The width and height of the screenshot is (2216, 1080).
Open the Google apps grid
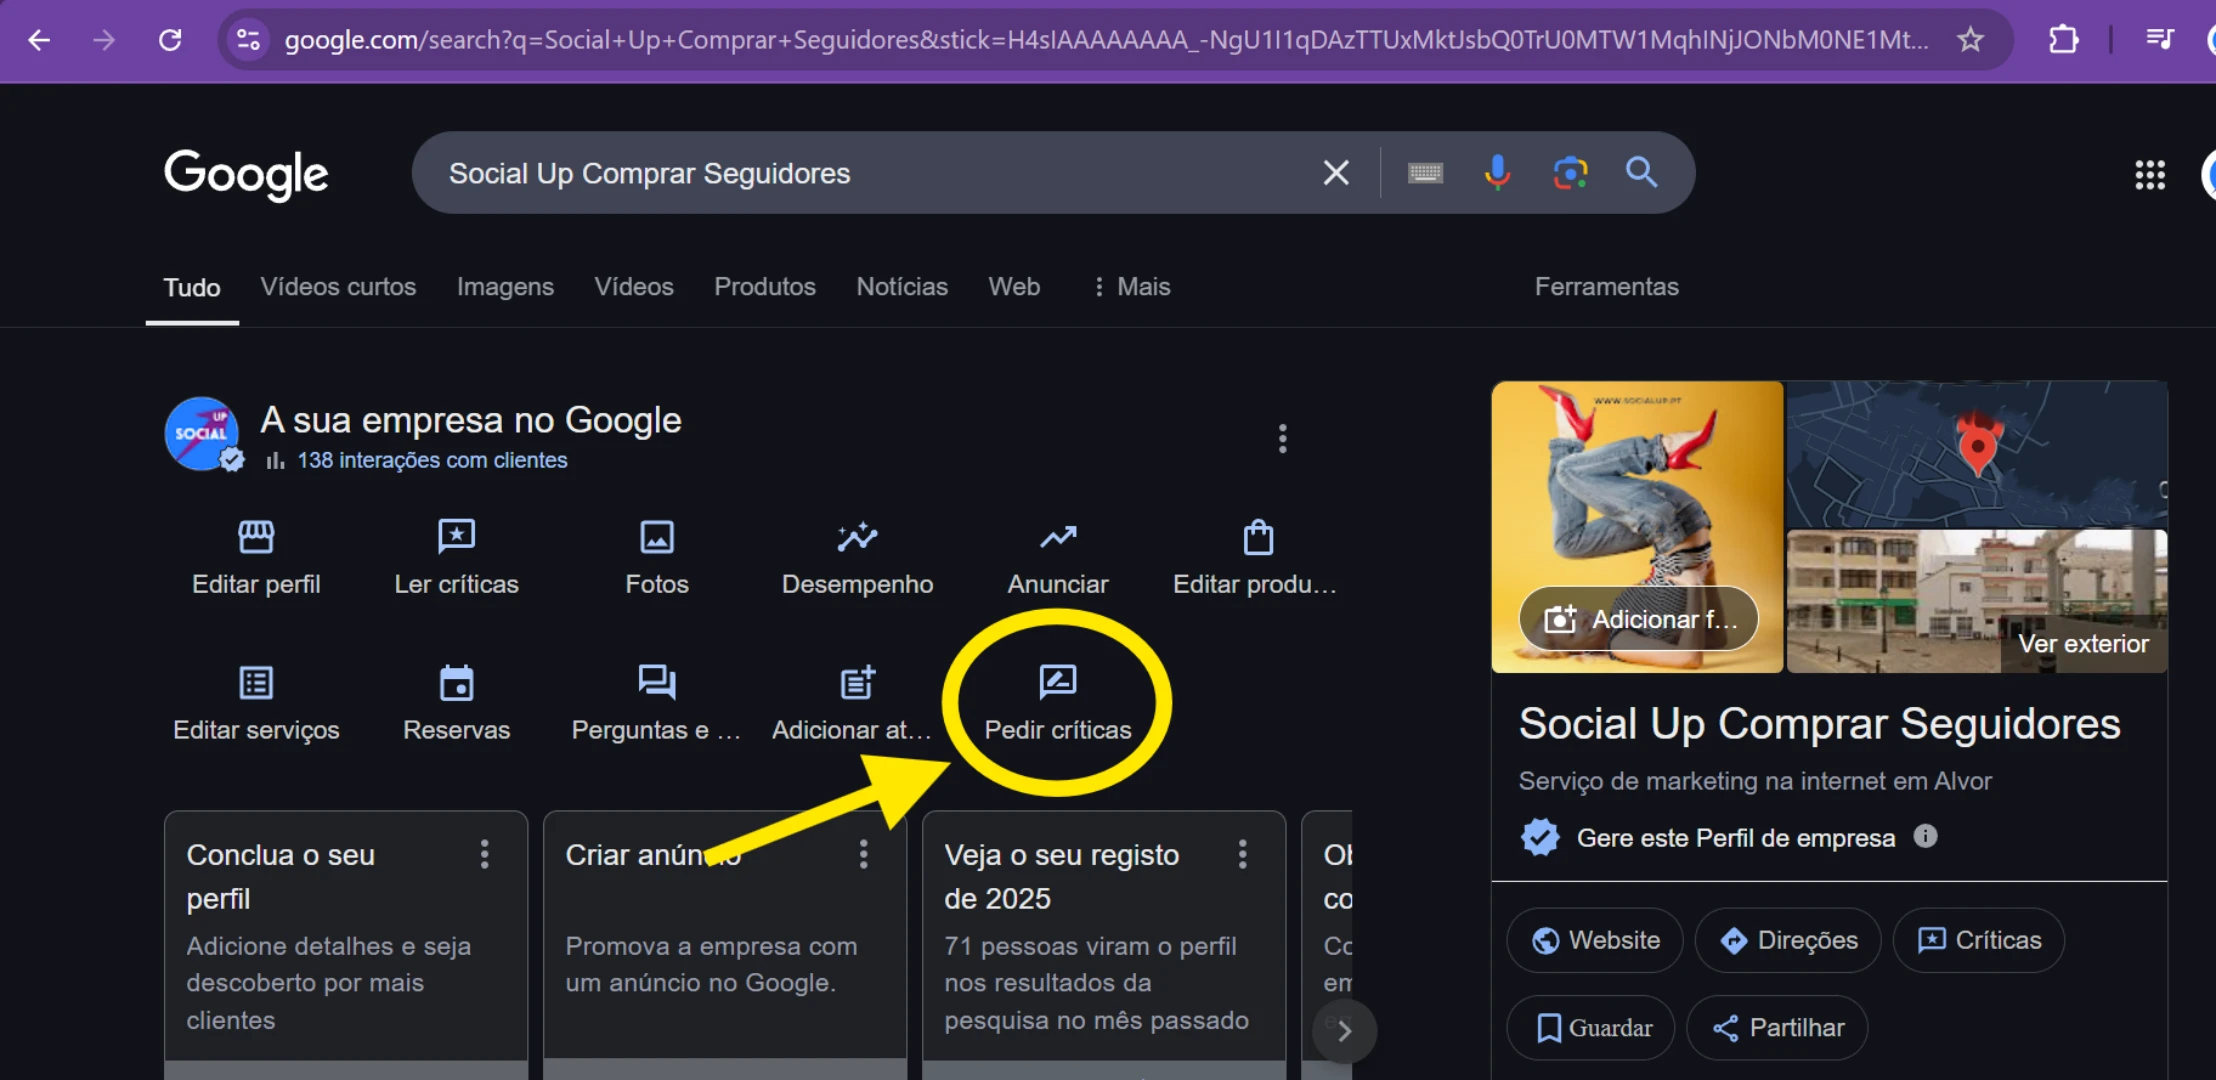(x=2150, y=175)
